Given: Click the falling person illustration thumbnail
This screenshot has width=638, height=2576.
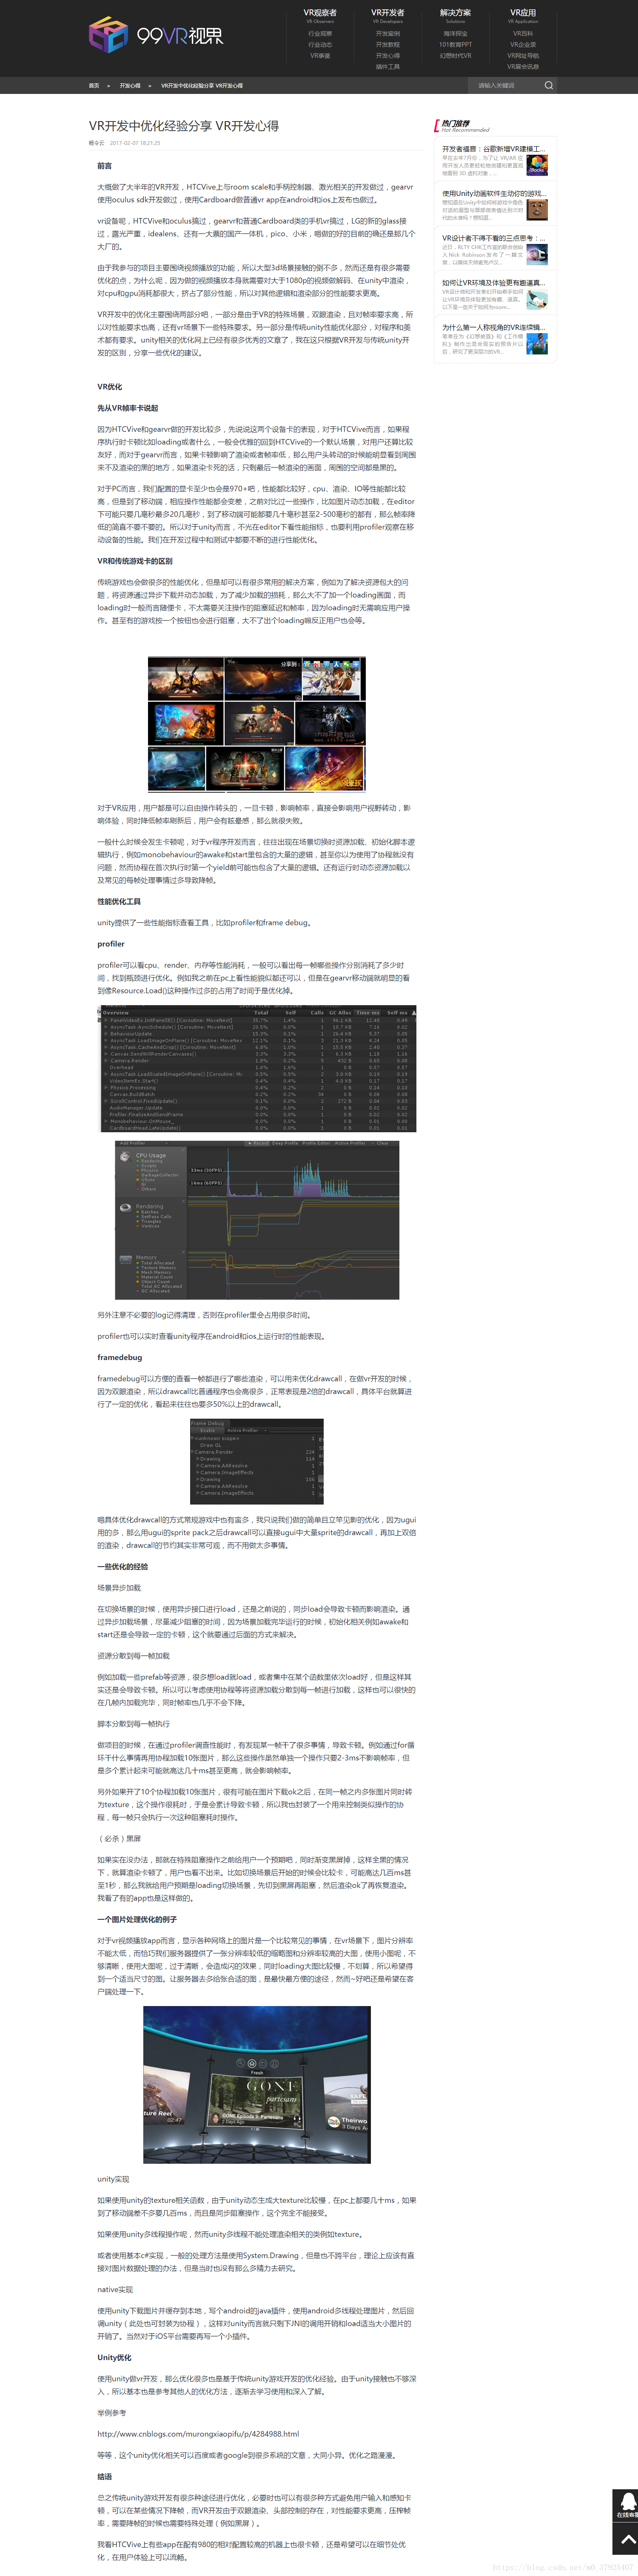Looking at the screenshot, I should pyautogui.click(x=537, y=299).
